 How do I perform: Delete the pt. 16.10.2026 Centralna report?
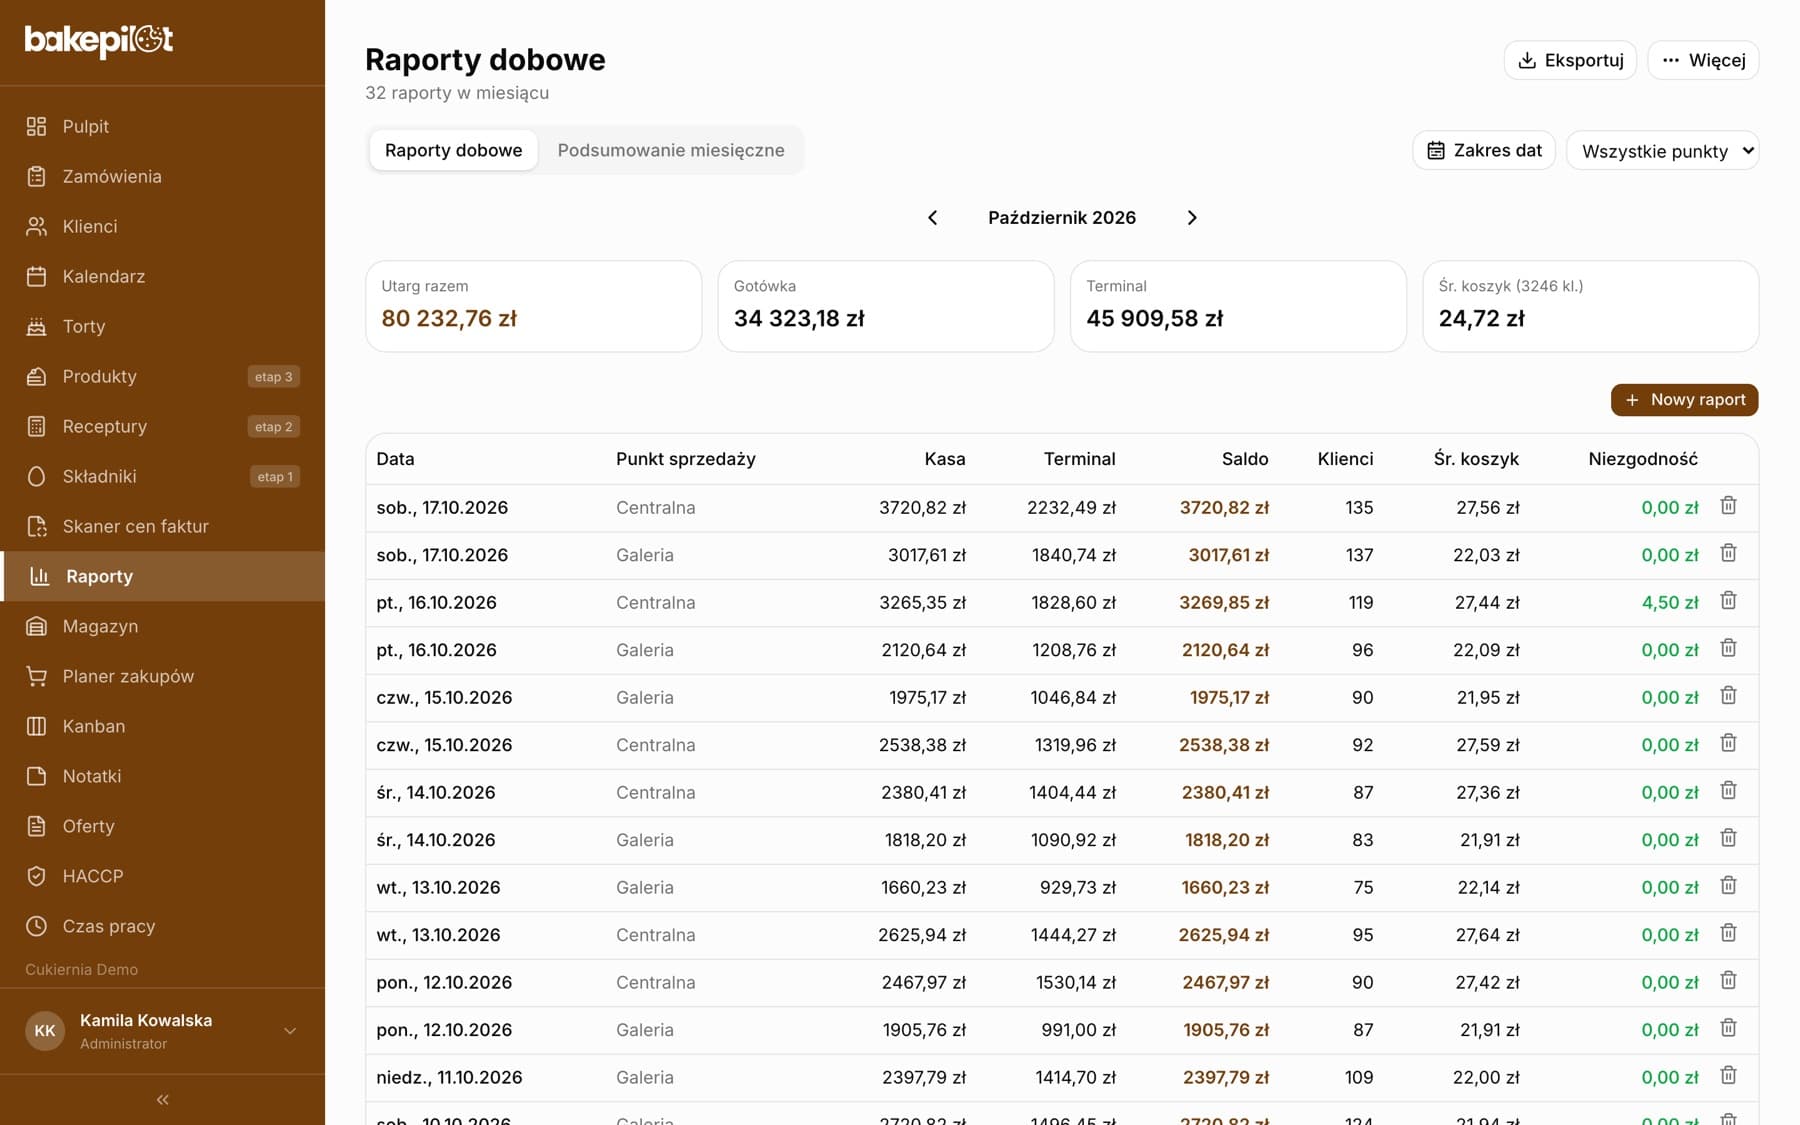1728,601
